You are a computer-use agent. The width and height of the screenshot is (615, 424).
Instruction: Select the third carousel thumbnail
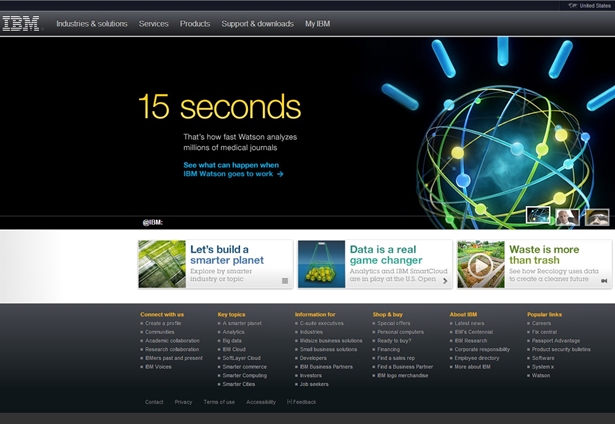point(597,217)
